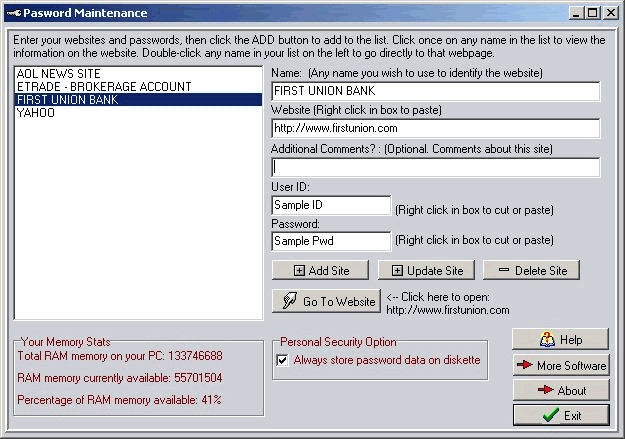Open the About dialog
Screen dimensions: 625x439
(x=561, y=390)
